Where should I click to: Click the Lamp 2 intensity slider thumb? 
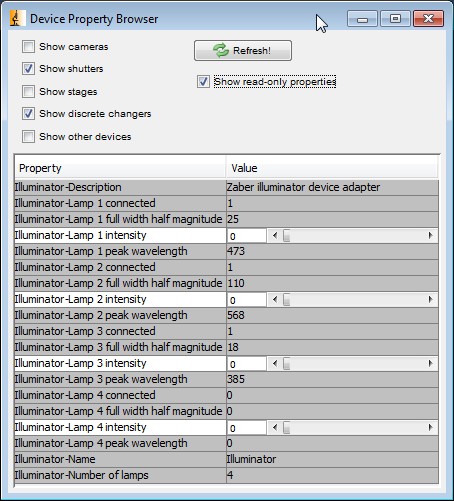(286, 300)
